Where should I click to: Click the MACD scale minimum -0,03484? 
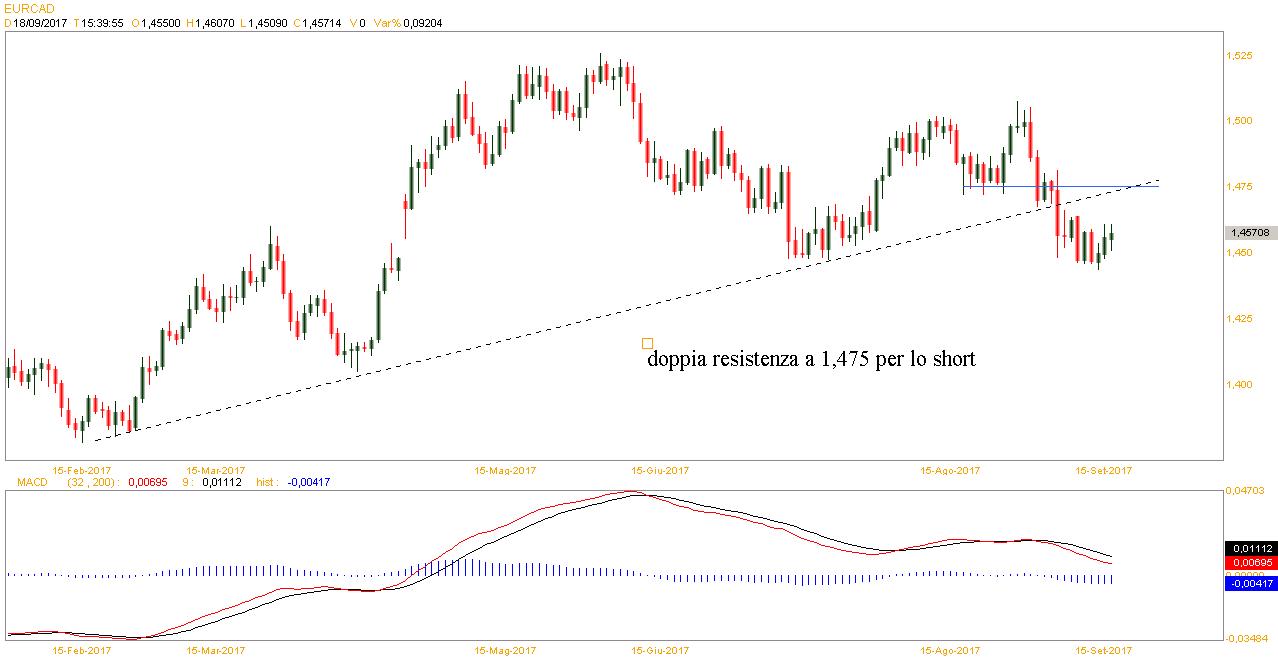click(1246, 638)
